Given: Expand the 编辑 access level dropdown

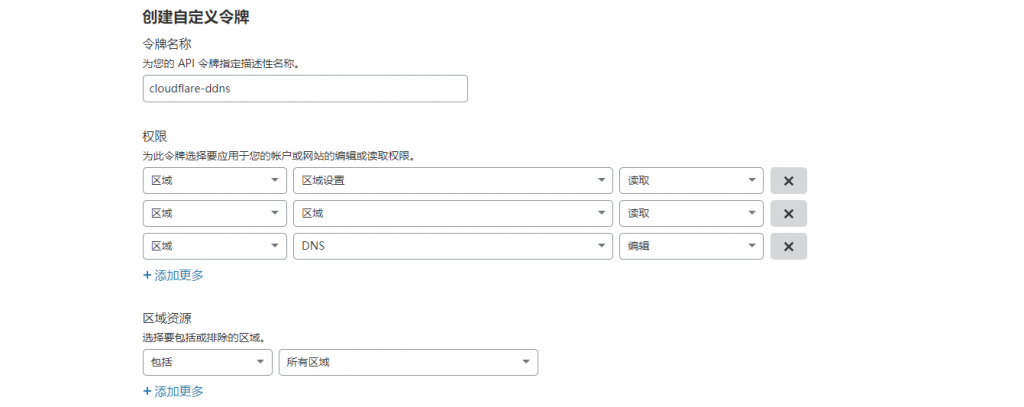Looking at the screenshot, I should pos(691,247).
